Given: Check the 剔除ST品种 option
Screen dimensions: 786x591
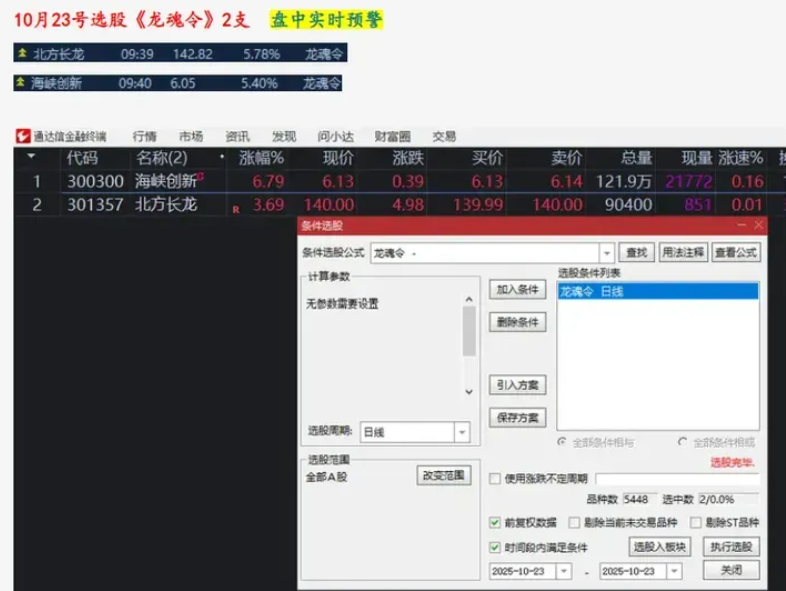Looking at the screenshot, I should click(x=695, y=522).
